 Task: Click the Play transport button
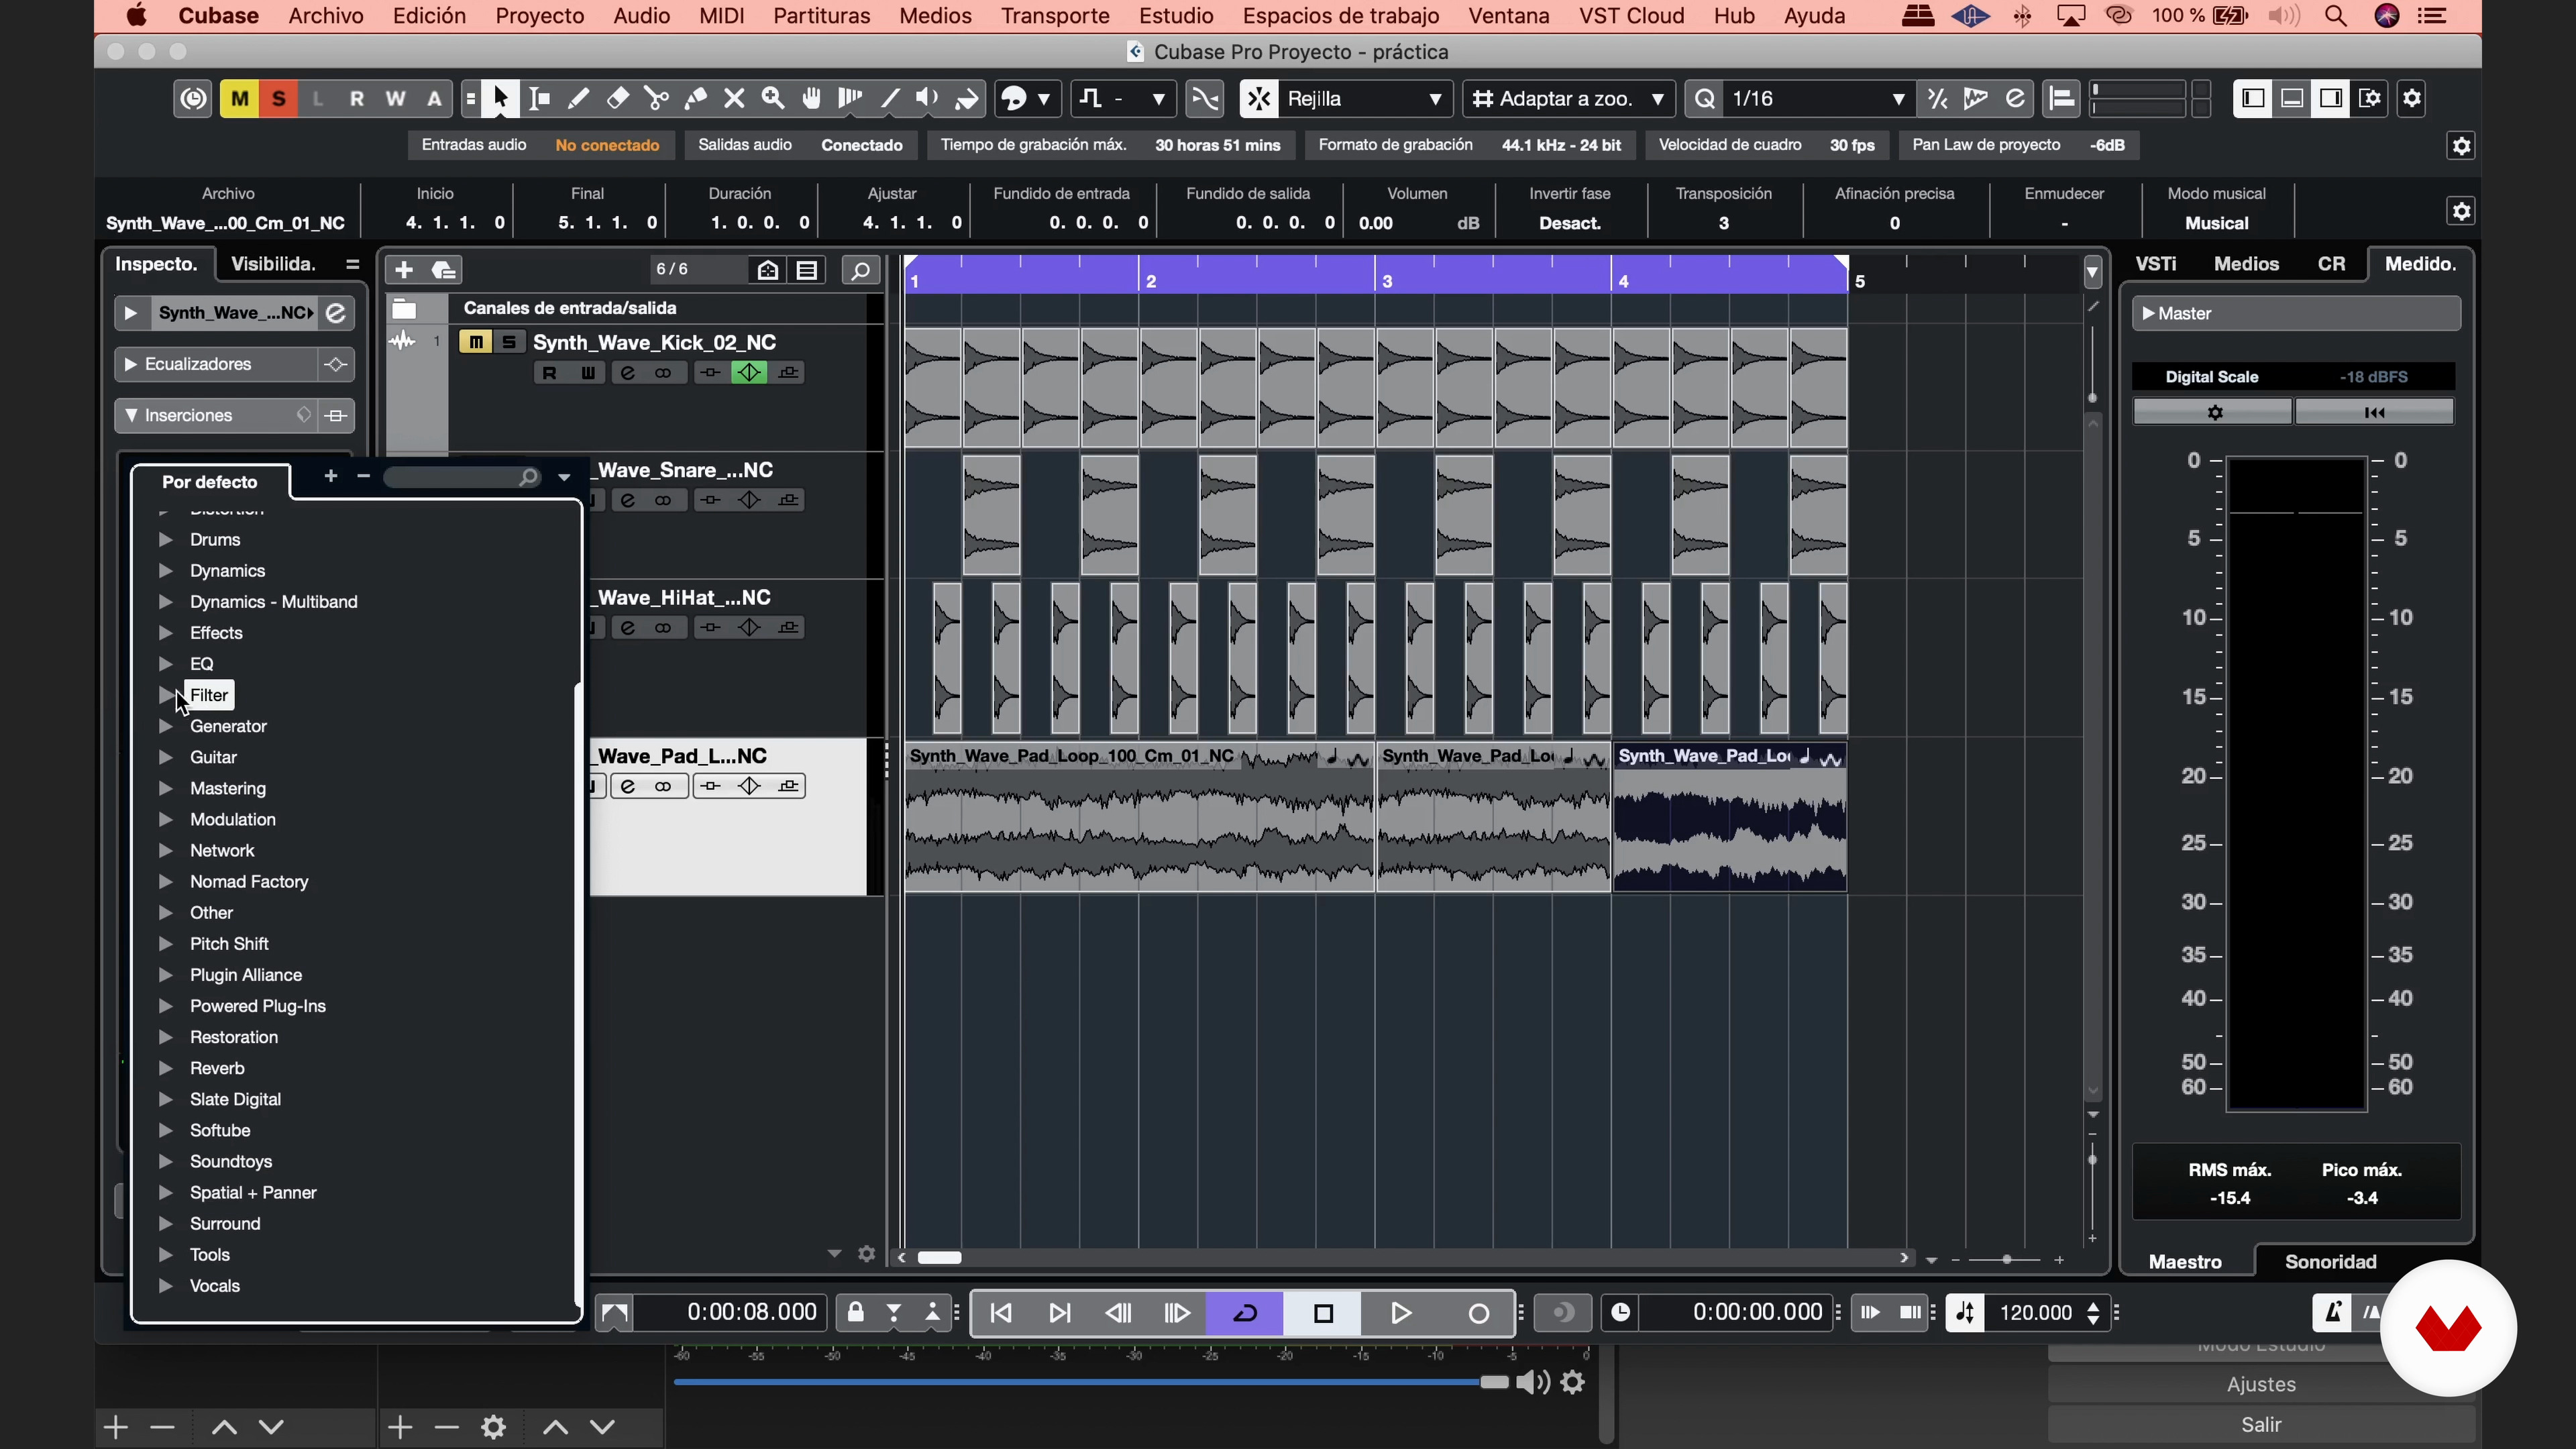click(x=1401, y=1313)
